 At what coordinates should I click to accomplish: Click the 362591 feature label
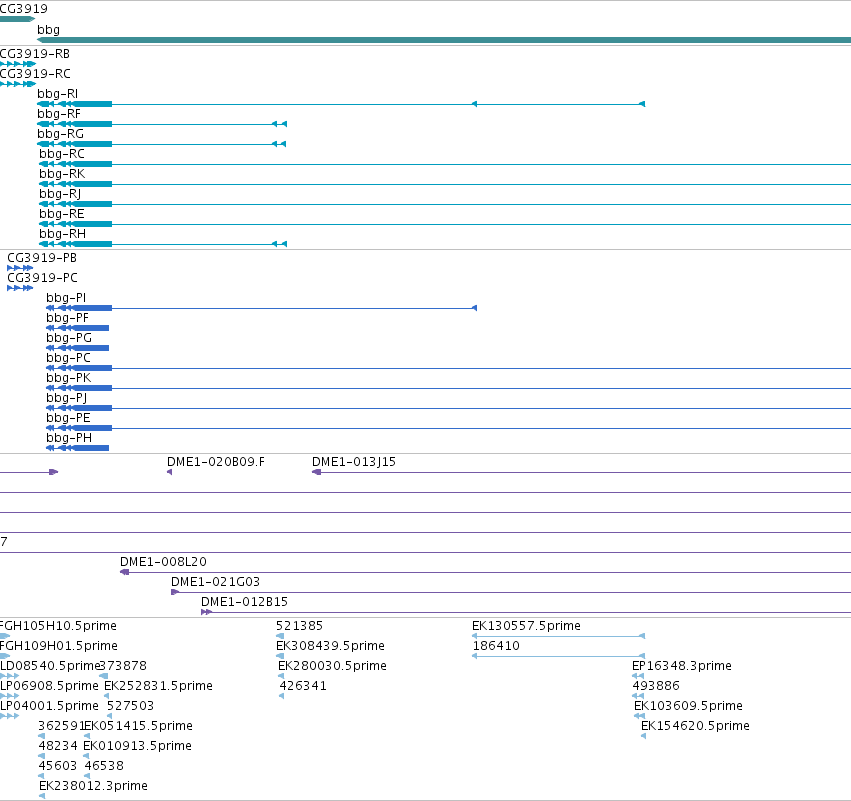pos(61,726)
